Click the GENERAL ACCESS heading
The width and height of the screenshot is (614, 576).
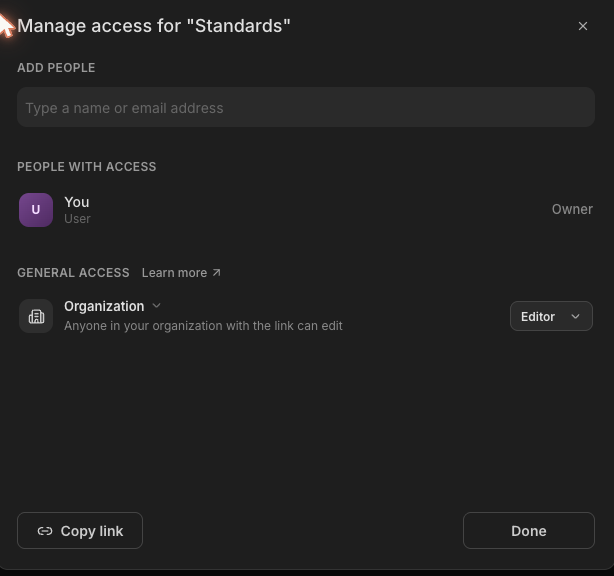pos(73,273)
